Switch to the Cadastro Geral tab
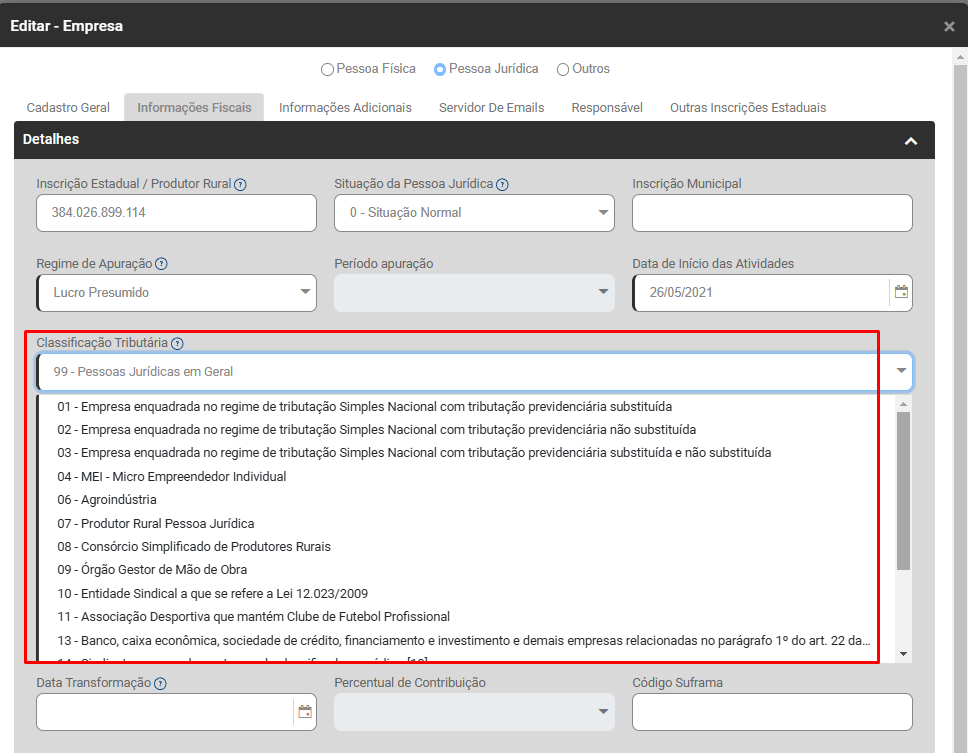Image resolution: width=968 pixels, height=753 pixels. click(x=68, y=107)
